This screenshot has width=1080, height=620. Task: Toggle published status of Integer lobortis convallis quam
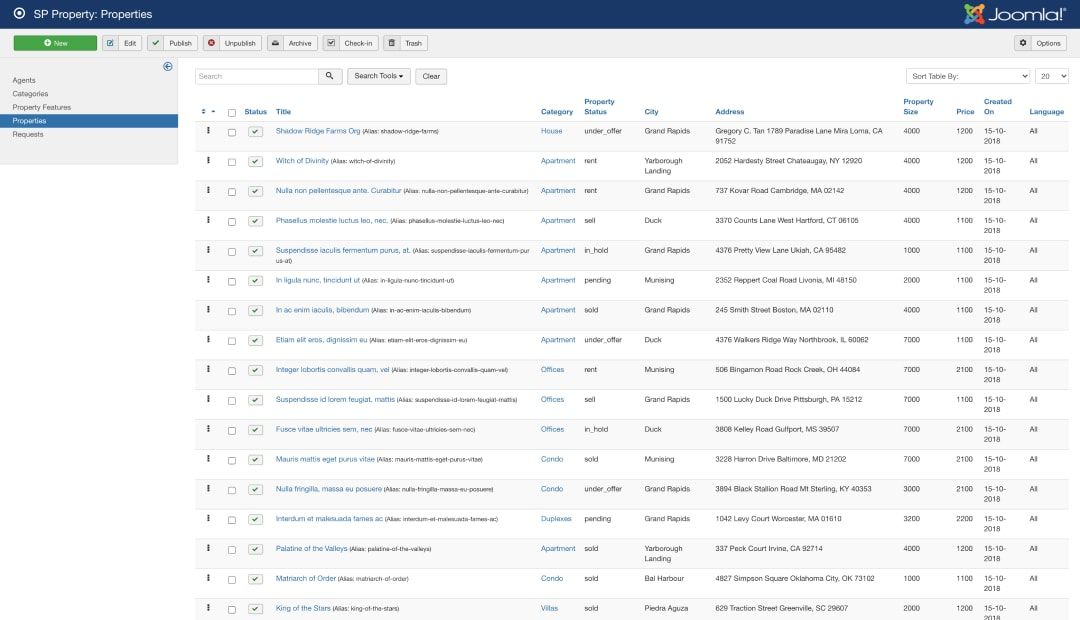[x=256, y=370]
